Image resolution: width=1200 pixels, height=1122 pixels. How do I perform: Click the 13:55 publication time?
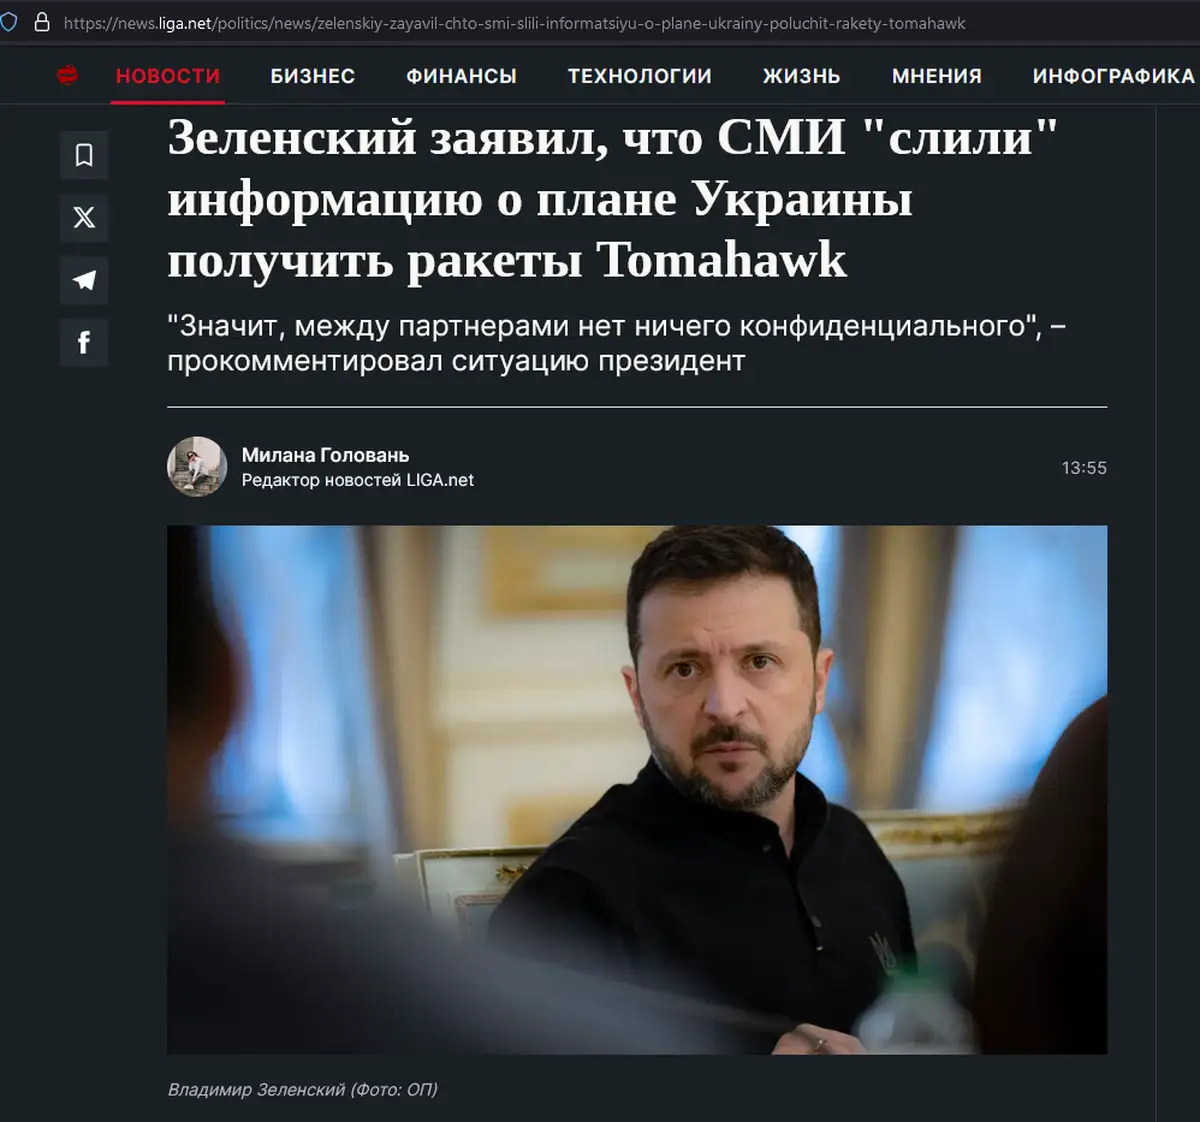point(1084,467)
